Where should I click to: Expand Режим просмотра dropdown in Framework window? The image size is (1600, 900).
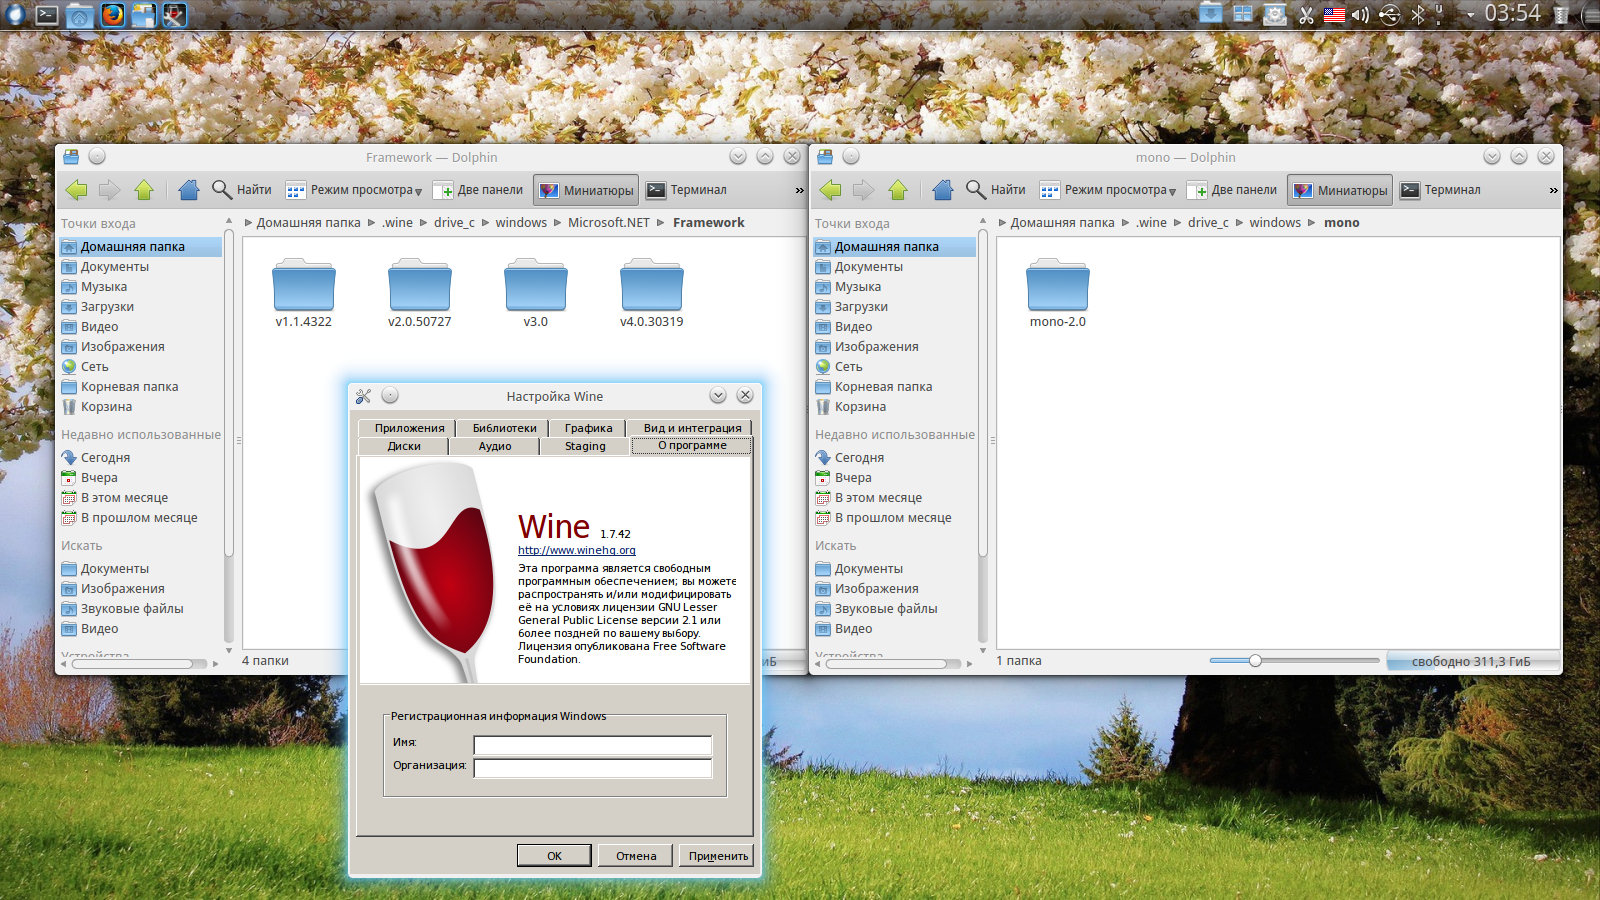click(x=354, y=190)
